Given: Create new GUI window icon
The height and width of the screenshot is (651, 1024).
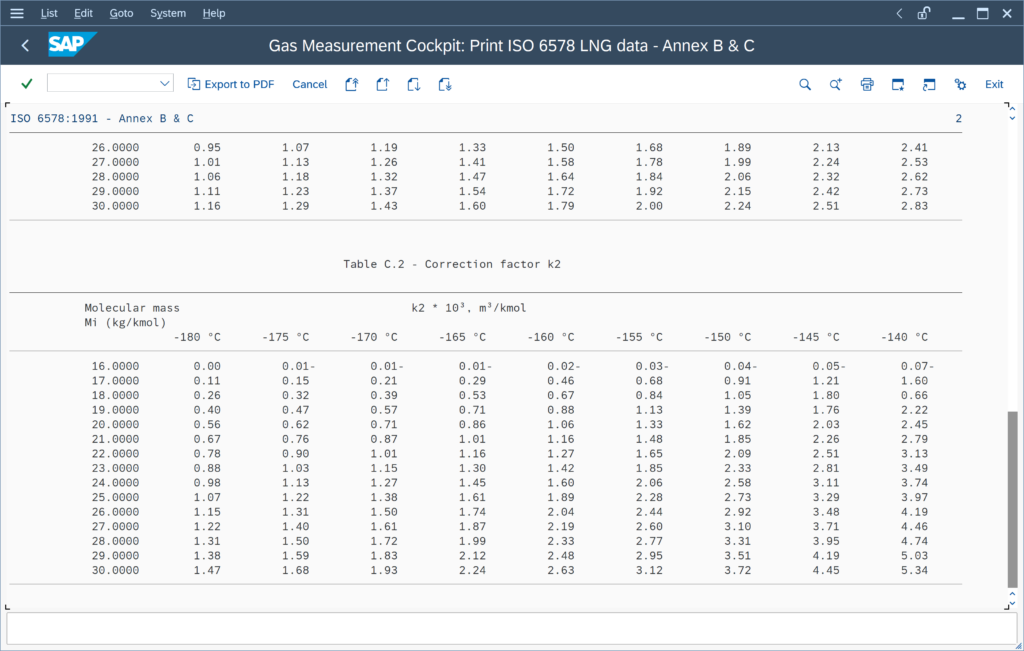Looking at the screenshot, I should click(x=898, y=84).
